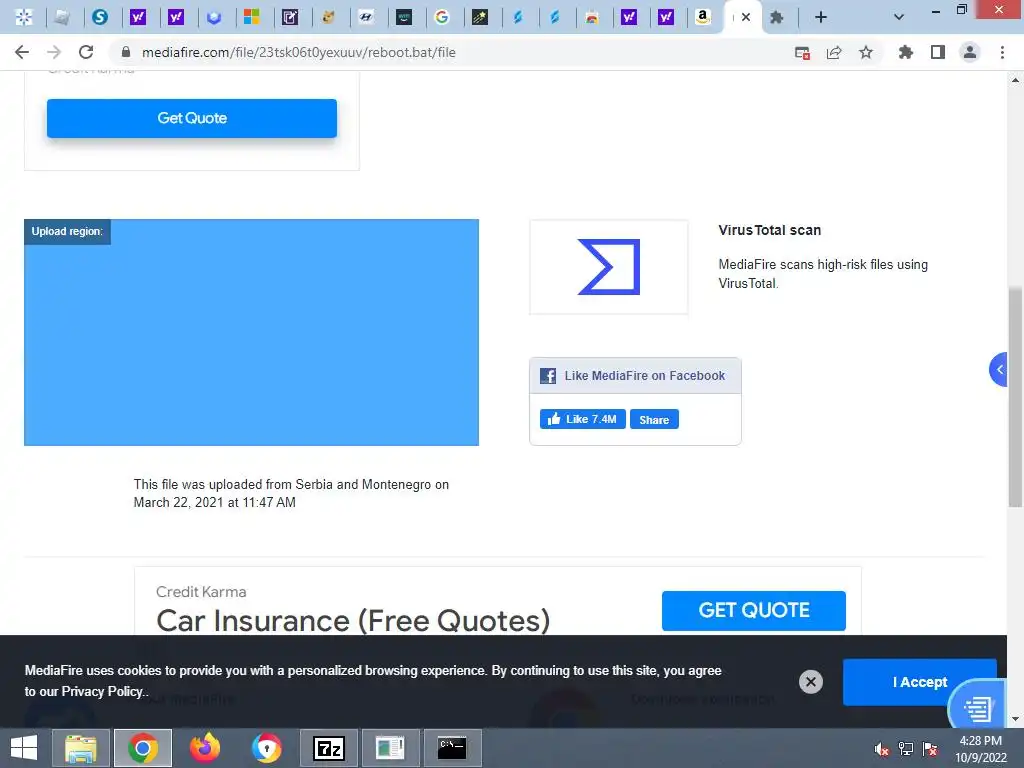Click the blue Get Quote button

pyautogui.click(x=192, y=118)
